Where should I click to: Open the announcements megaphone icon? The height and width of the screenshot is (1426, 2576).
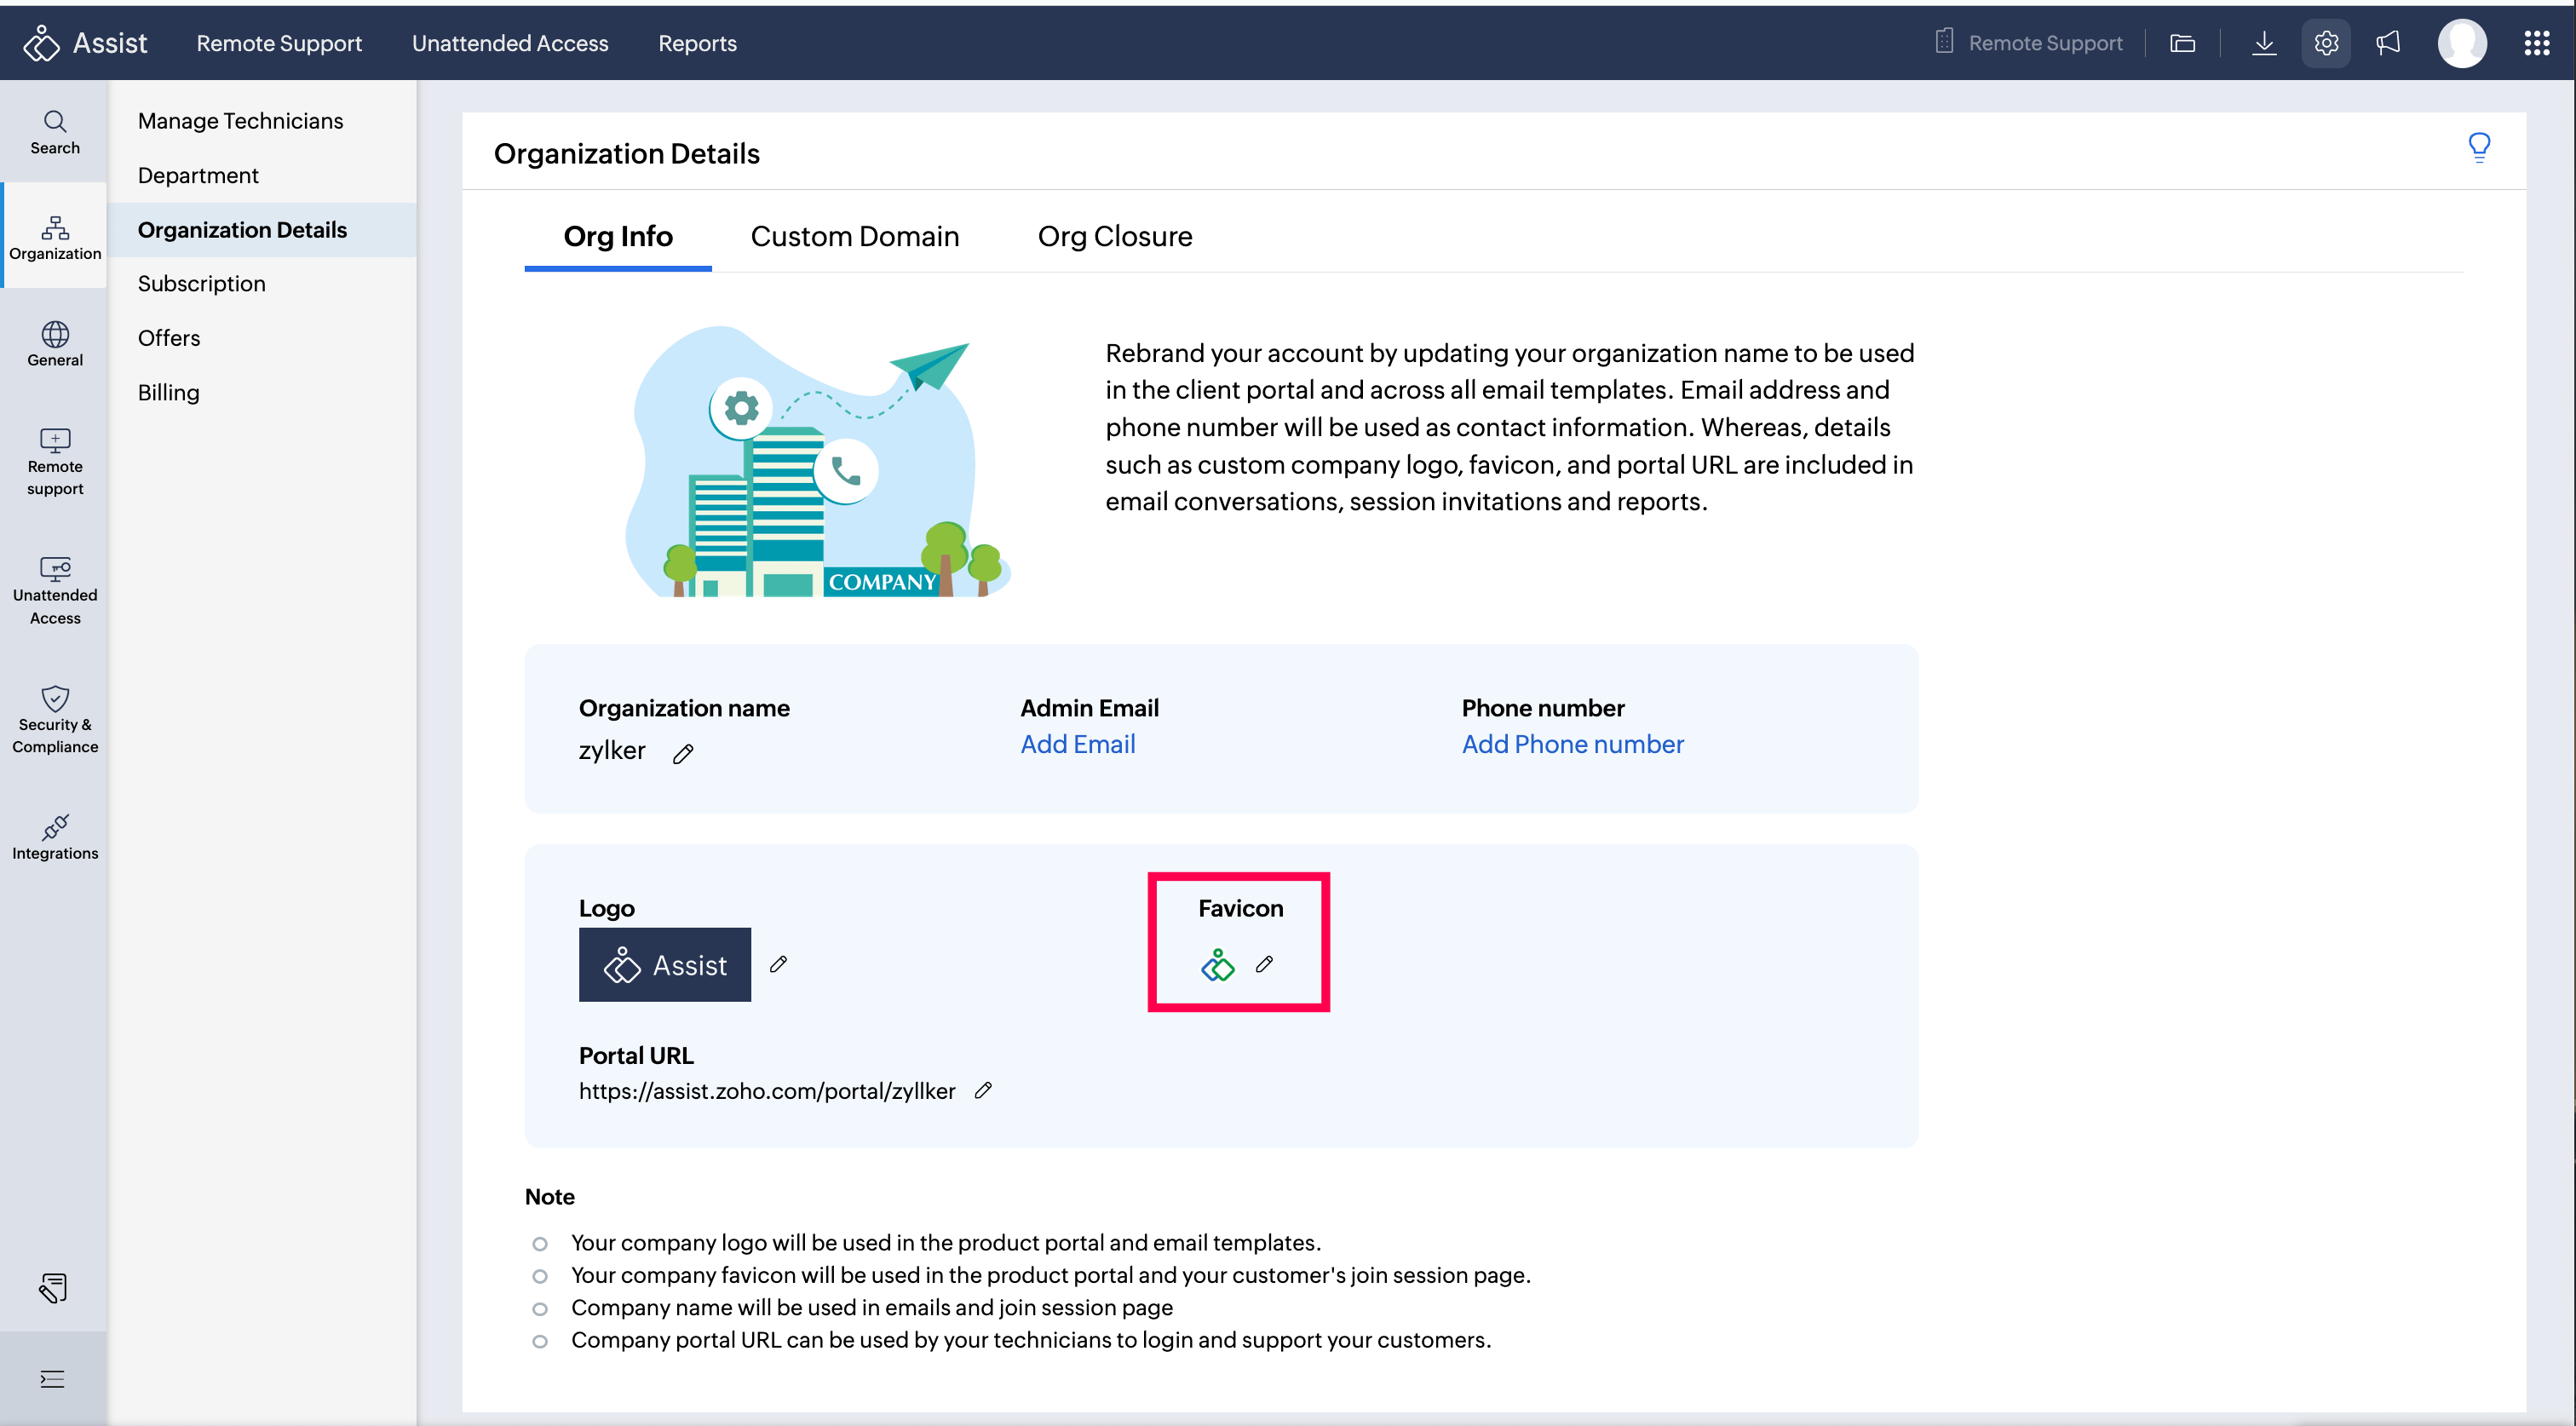coord(2388,43)
